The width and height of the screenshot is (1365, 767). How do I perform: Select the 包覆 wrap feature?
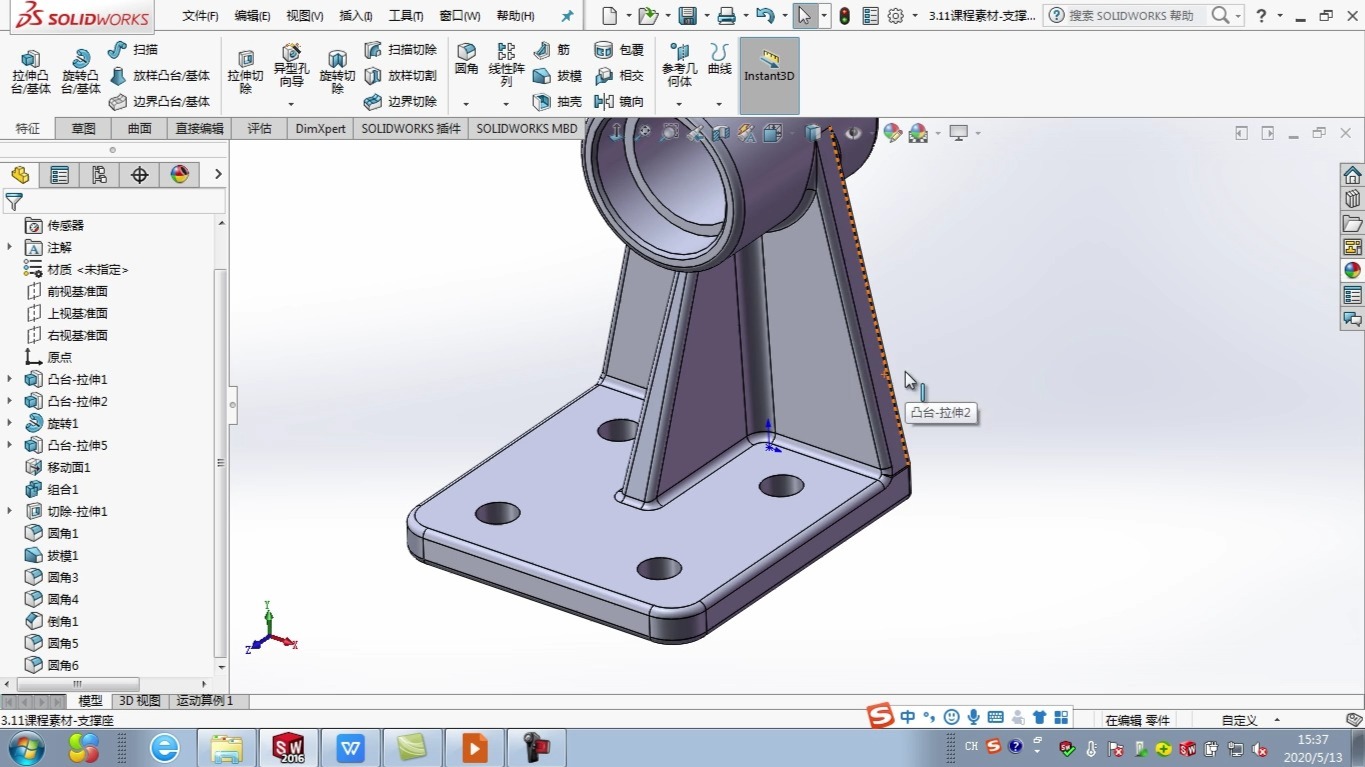619,49
